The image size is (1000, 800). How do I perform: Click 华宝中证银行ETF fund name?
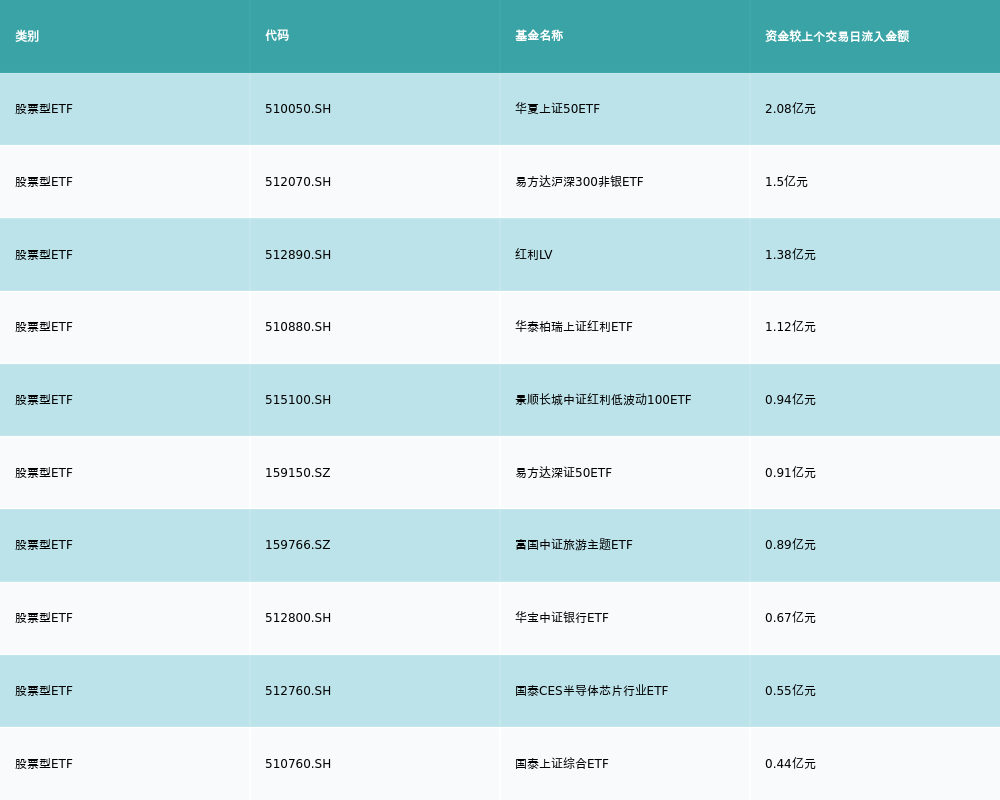coord(562,618)
